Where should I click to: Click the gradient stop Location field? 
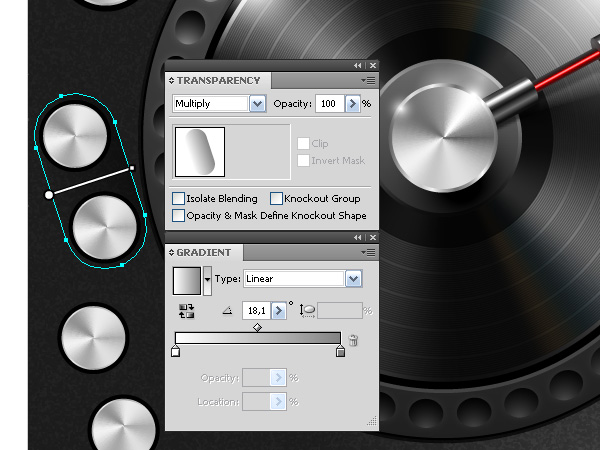[256, 402]
